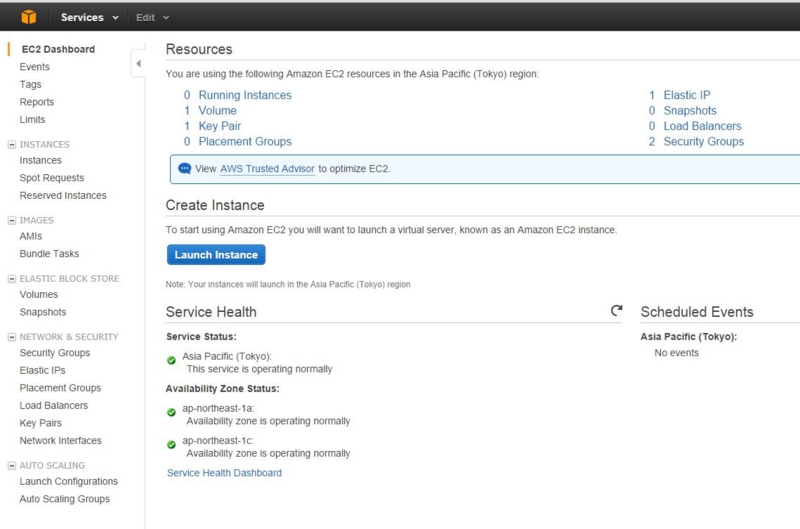Collapse the NETWORK & SECURITY section
Screen dimensions: 800x529
12,337
